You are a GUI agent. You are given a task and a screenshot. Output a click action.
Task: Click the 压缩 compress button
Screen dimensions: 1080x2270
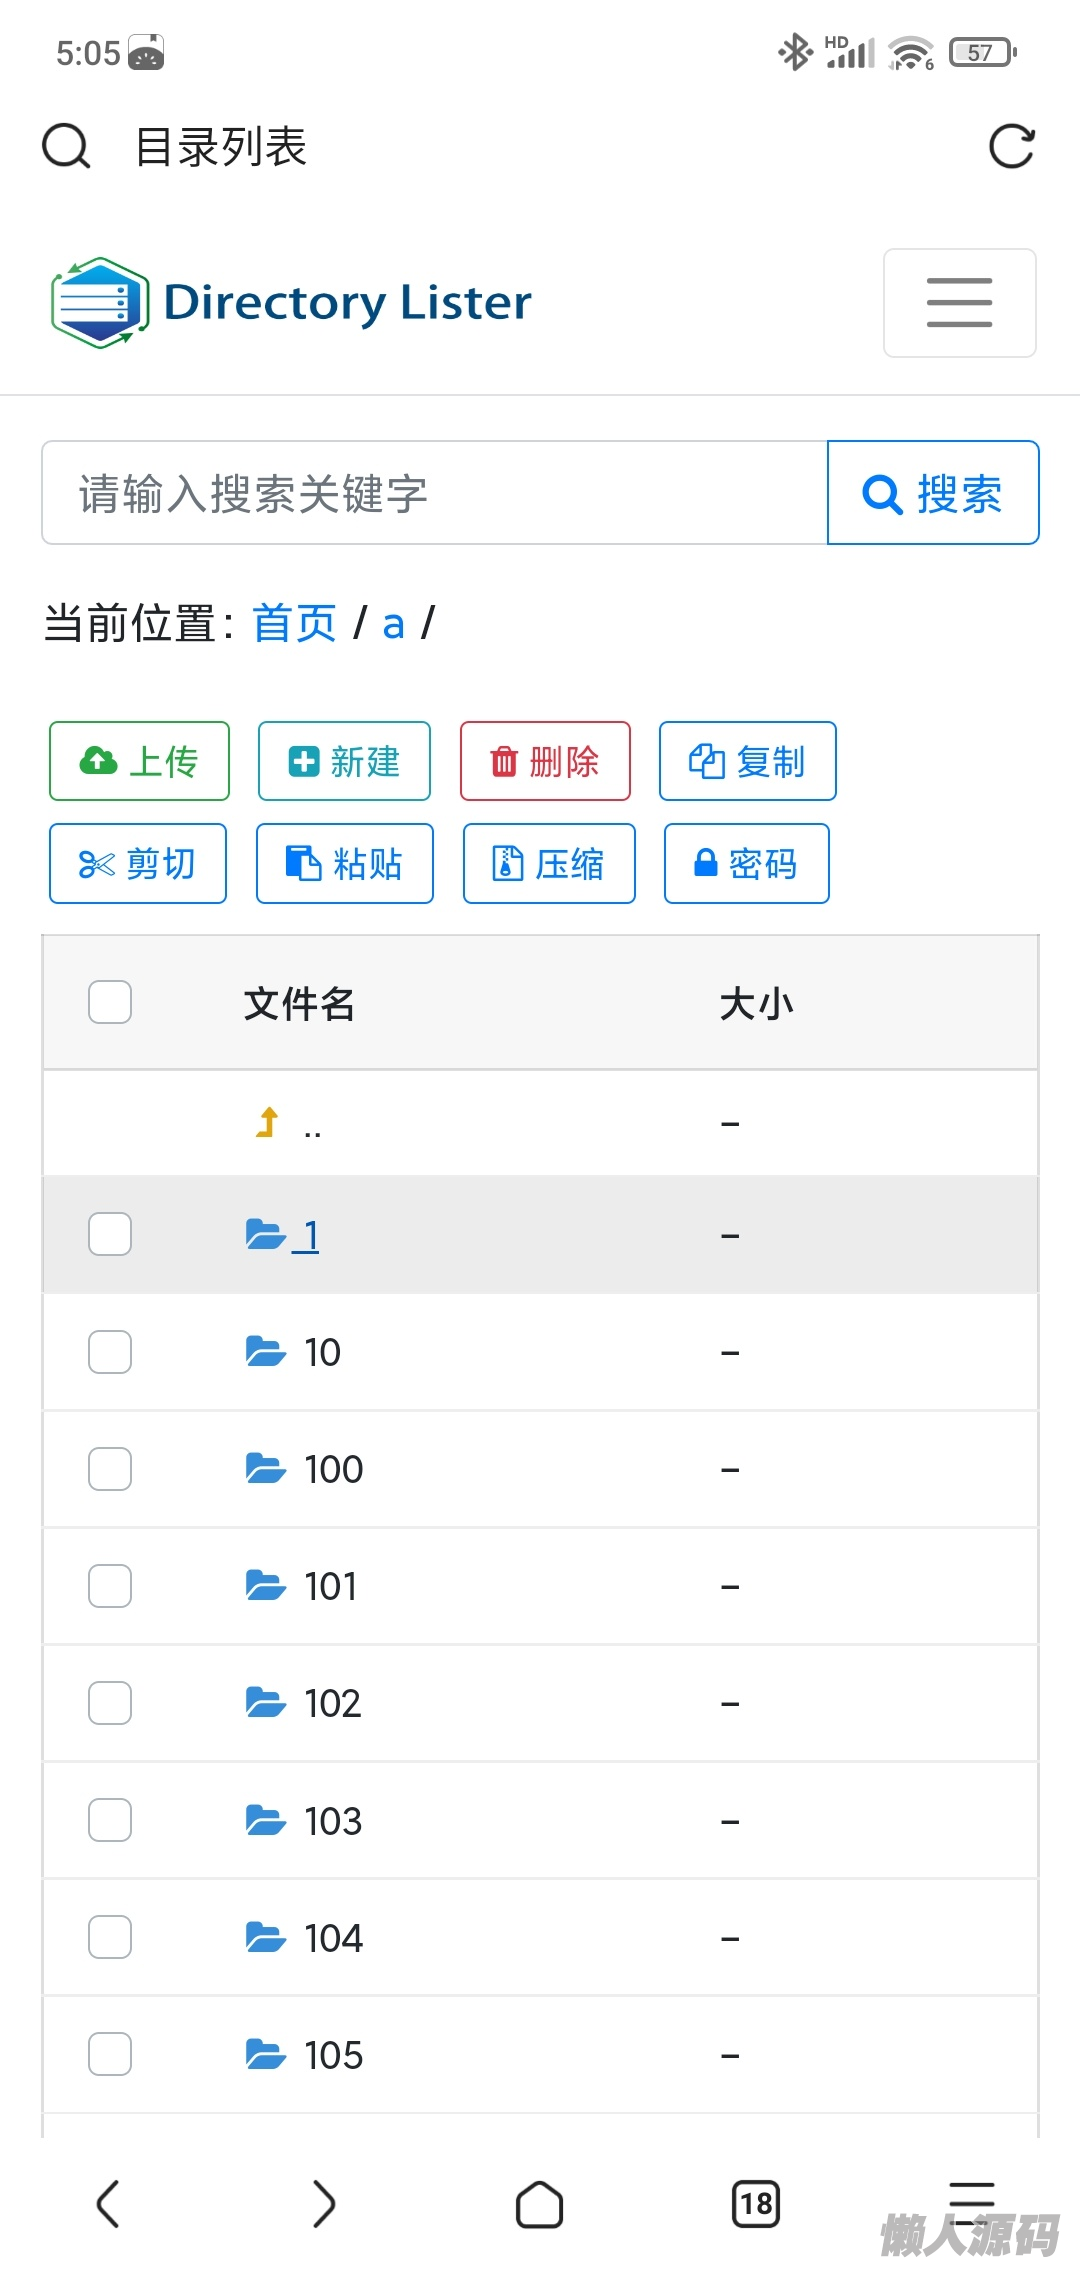[x=549, y=864]
